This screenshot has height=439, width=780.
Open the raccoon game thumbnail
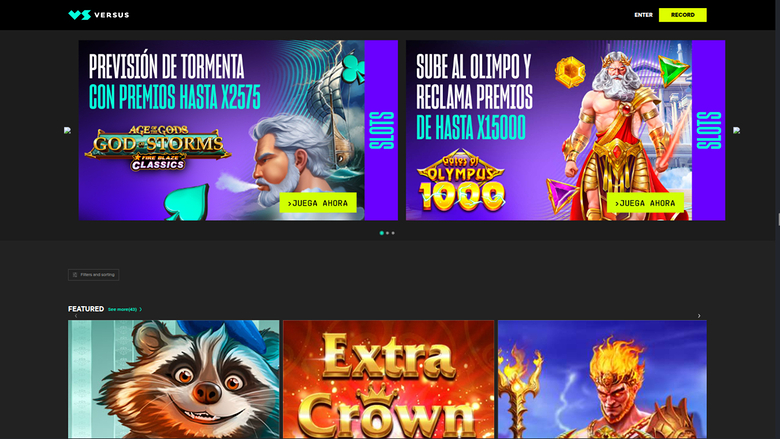[x=174, y=379]
